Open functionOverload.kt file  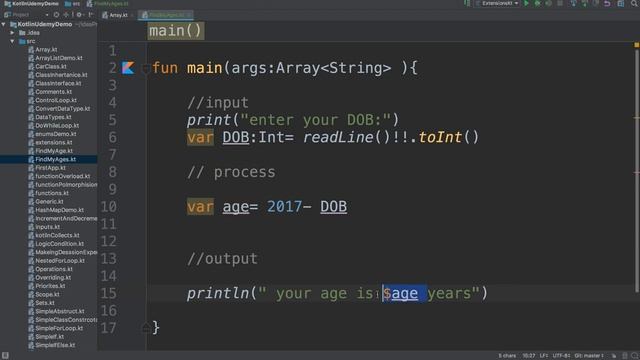62,176
